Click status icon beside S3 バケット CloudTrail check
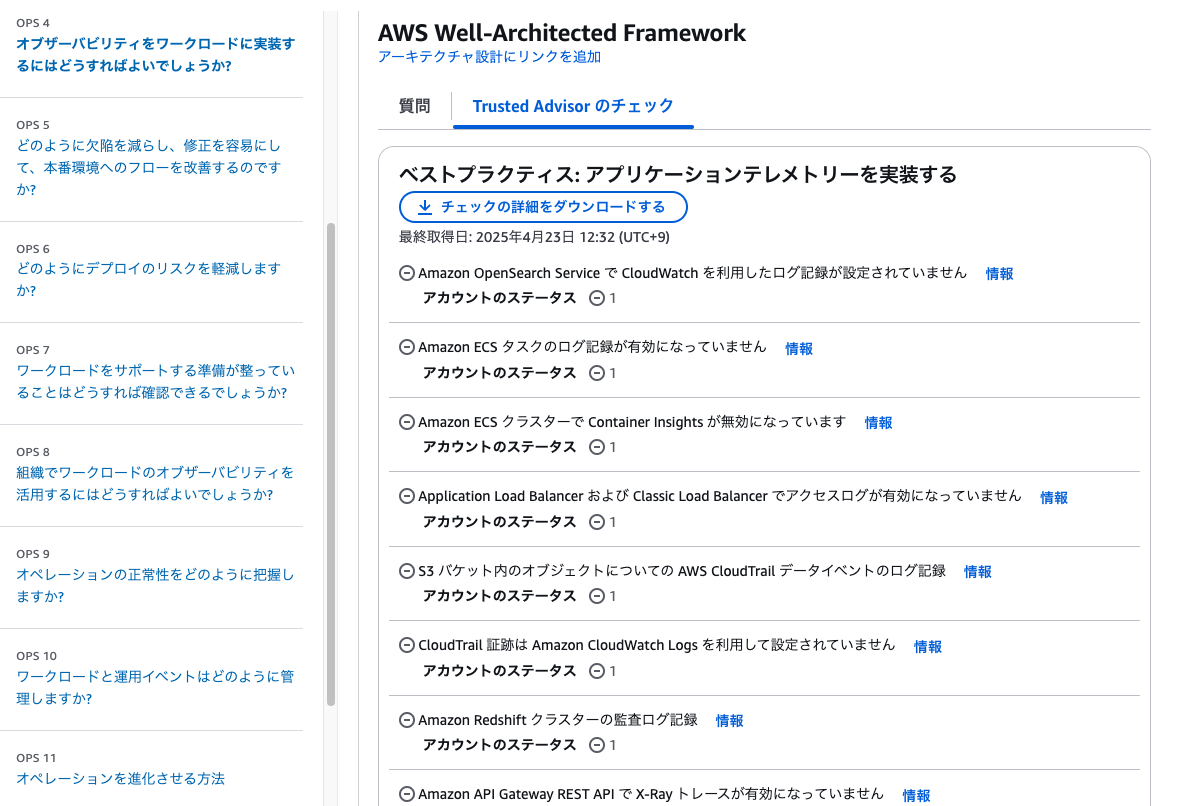1193x806 pixels. coord(407,571)
